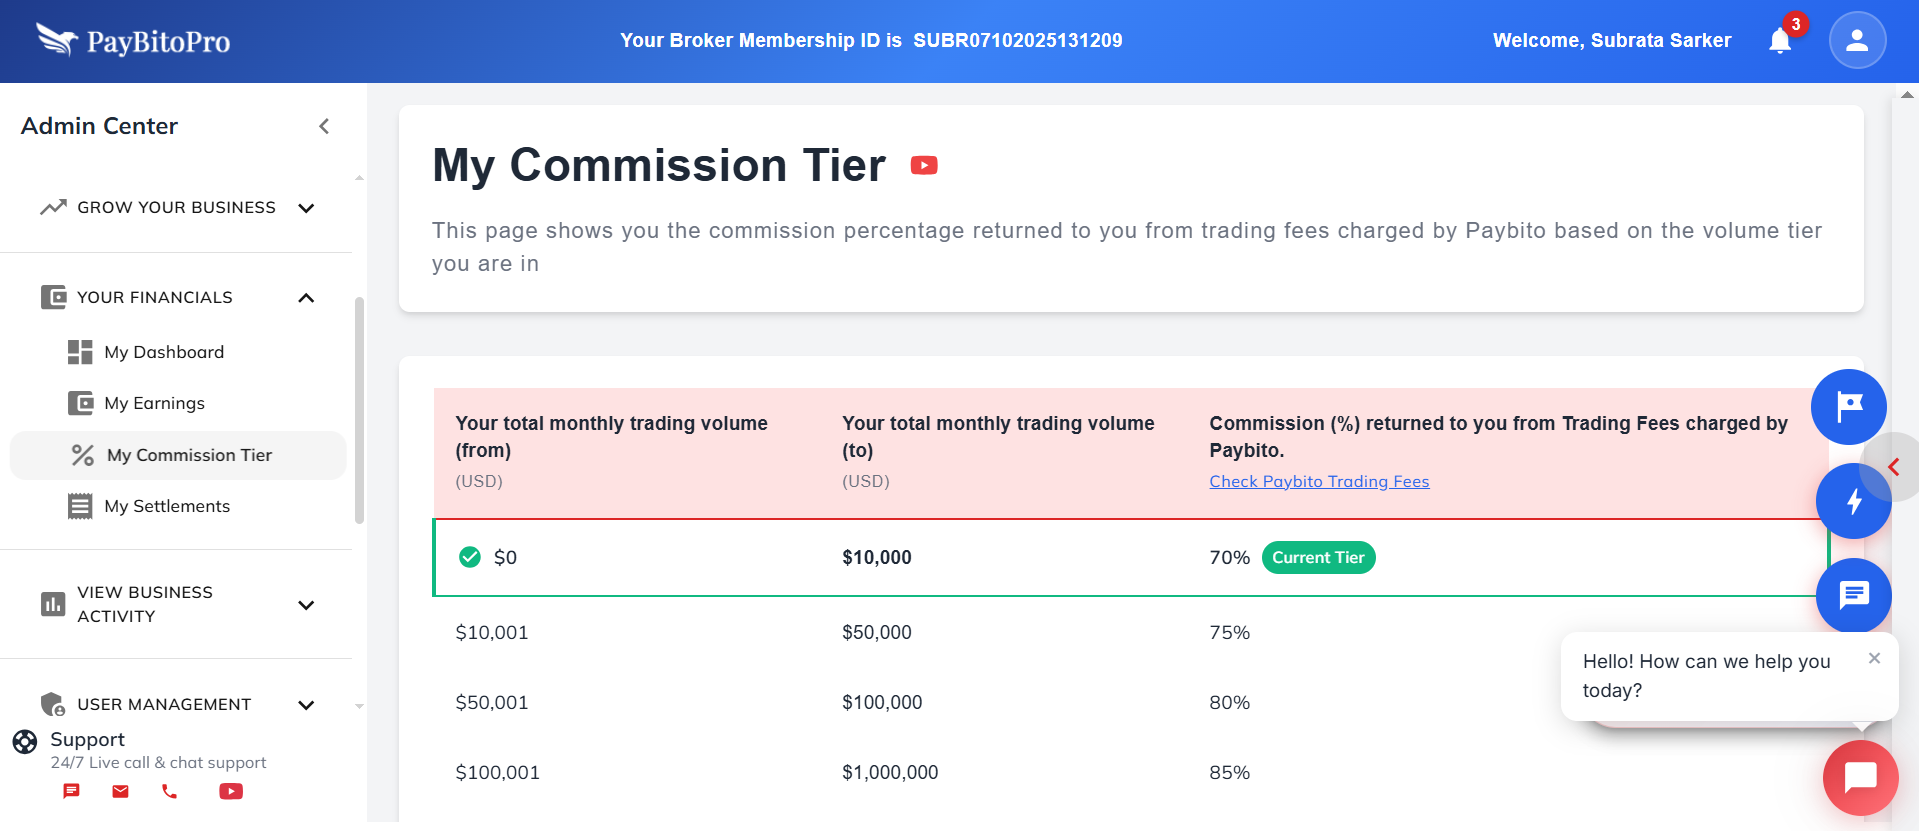The width and height of the screenshot is (1919, 831).
Task: Collapse the Your Financials section
Action: coord(306,298)
